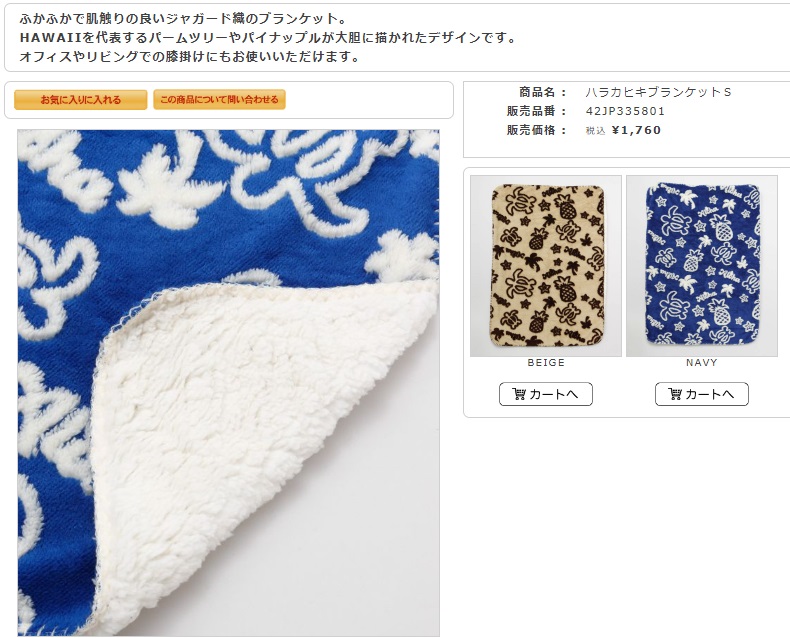Click the product name ハラカヒキブランケットS

(658, 92)
